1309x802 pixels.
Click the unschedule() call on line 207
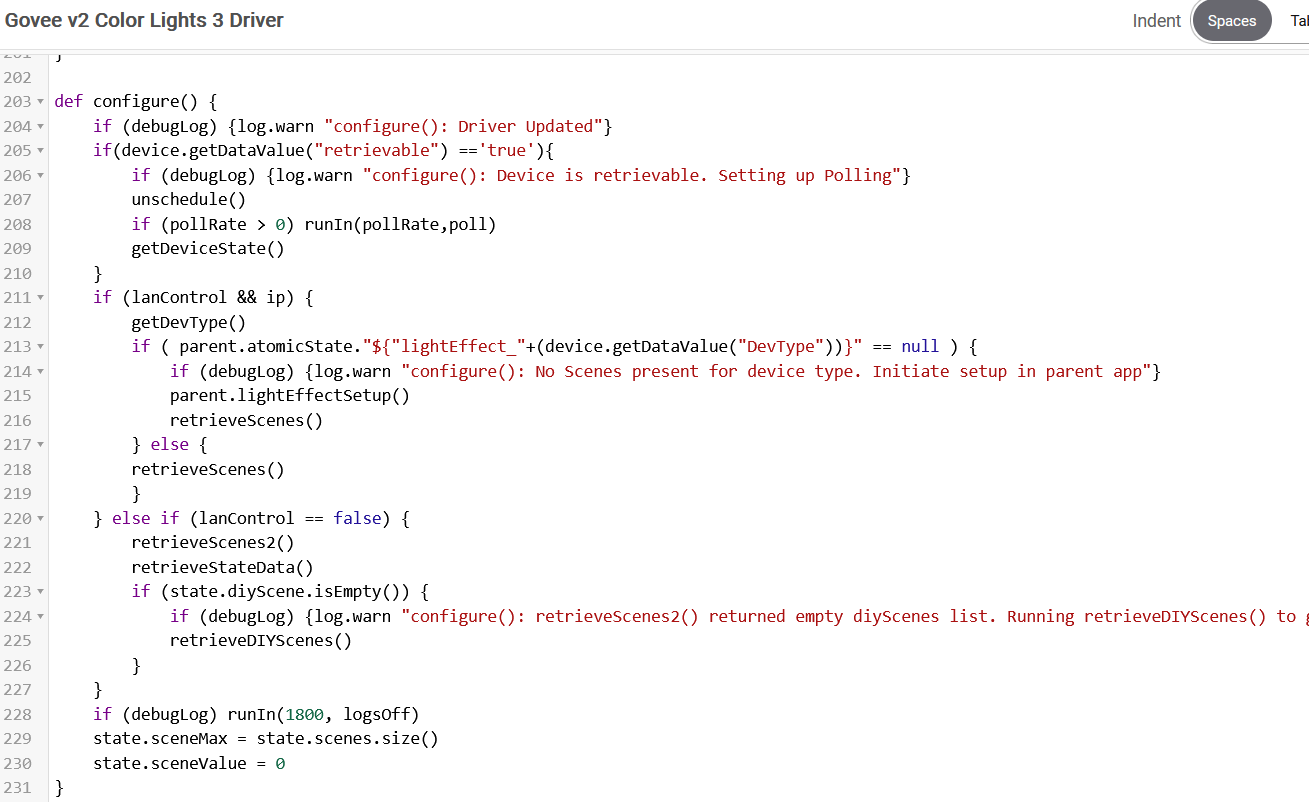tap(189, 199)
